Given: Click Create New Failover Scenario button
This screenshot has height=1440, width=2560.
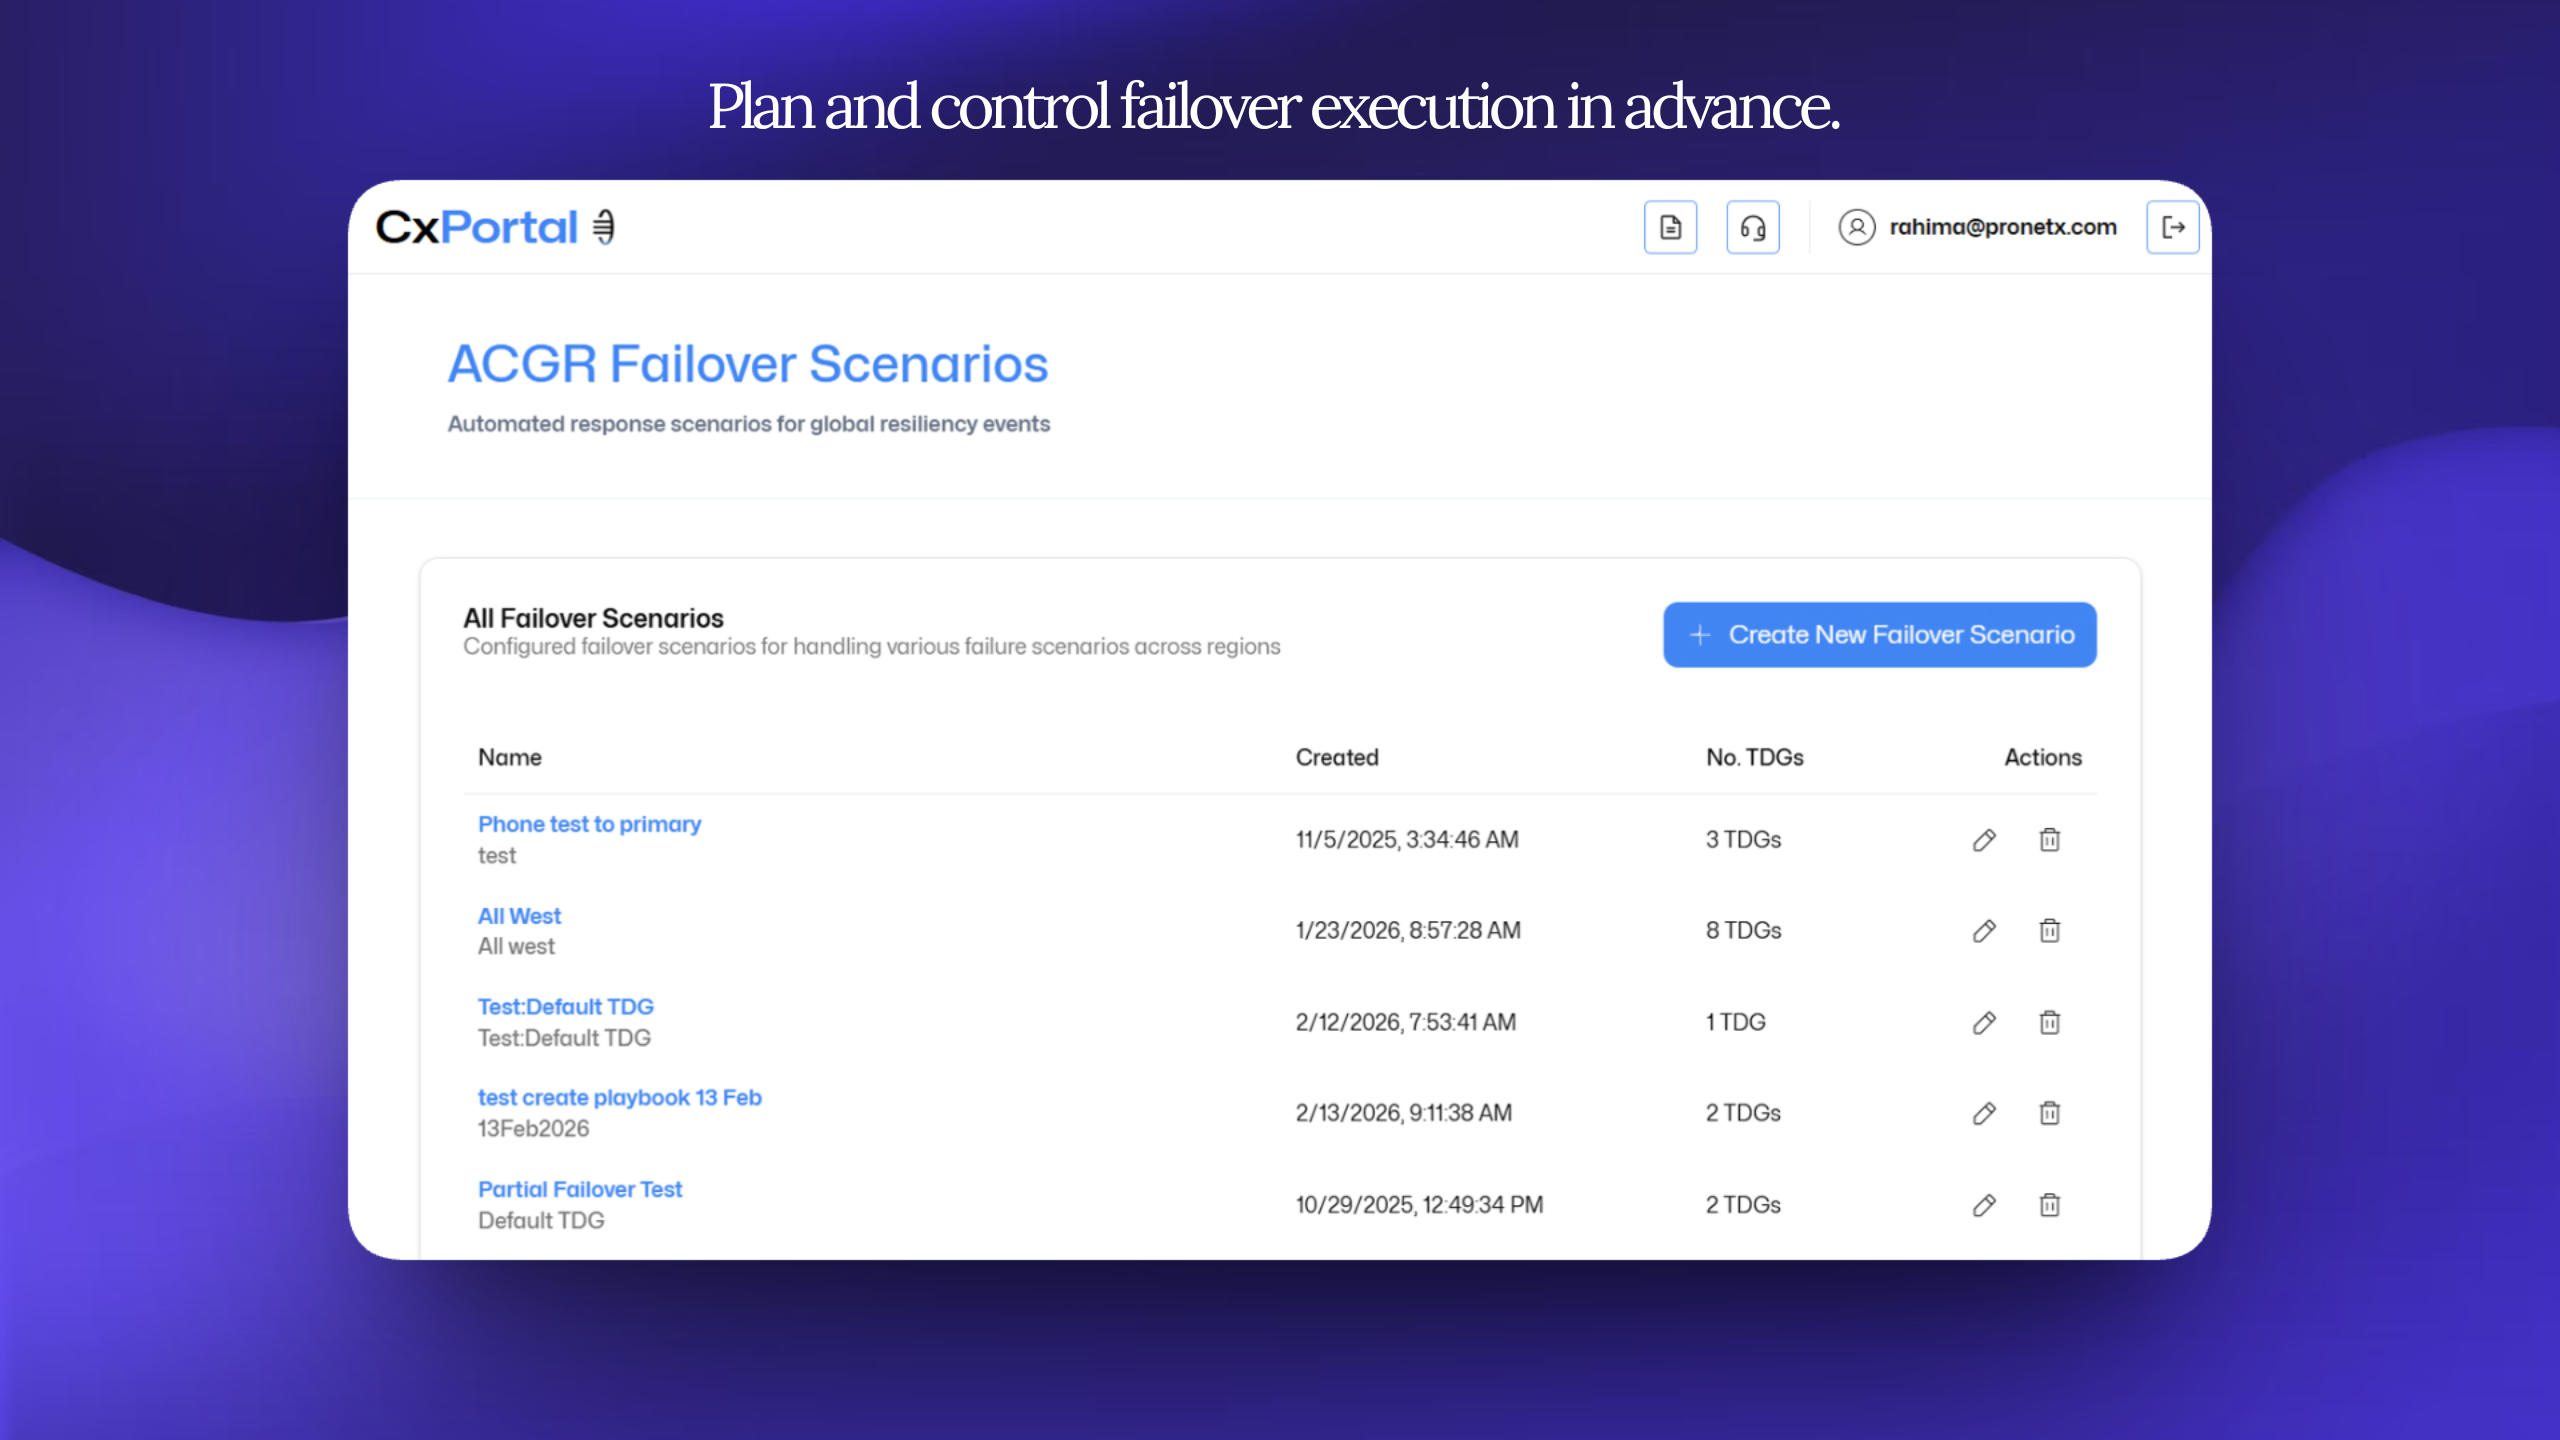Looking at the screenshot, I should pyautogui.click(x=1879, y=635).
